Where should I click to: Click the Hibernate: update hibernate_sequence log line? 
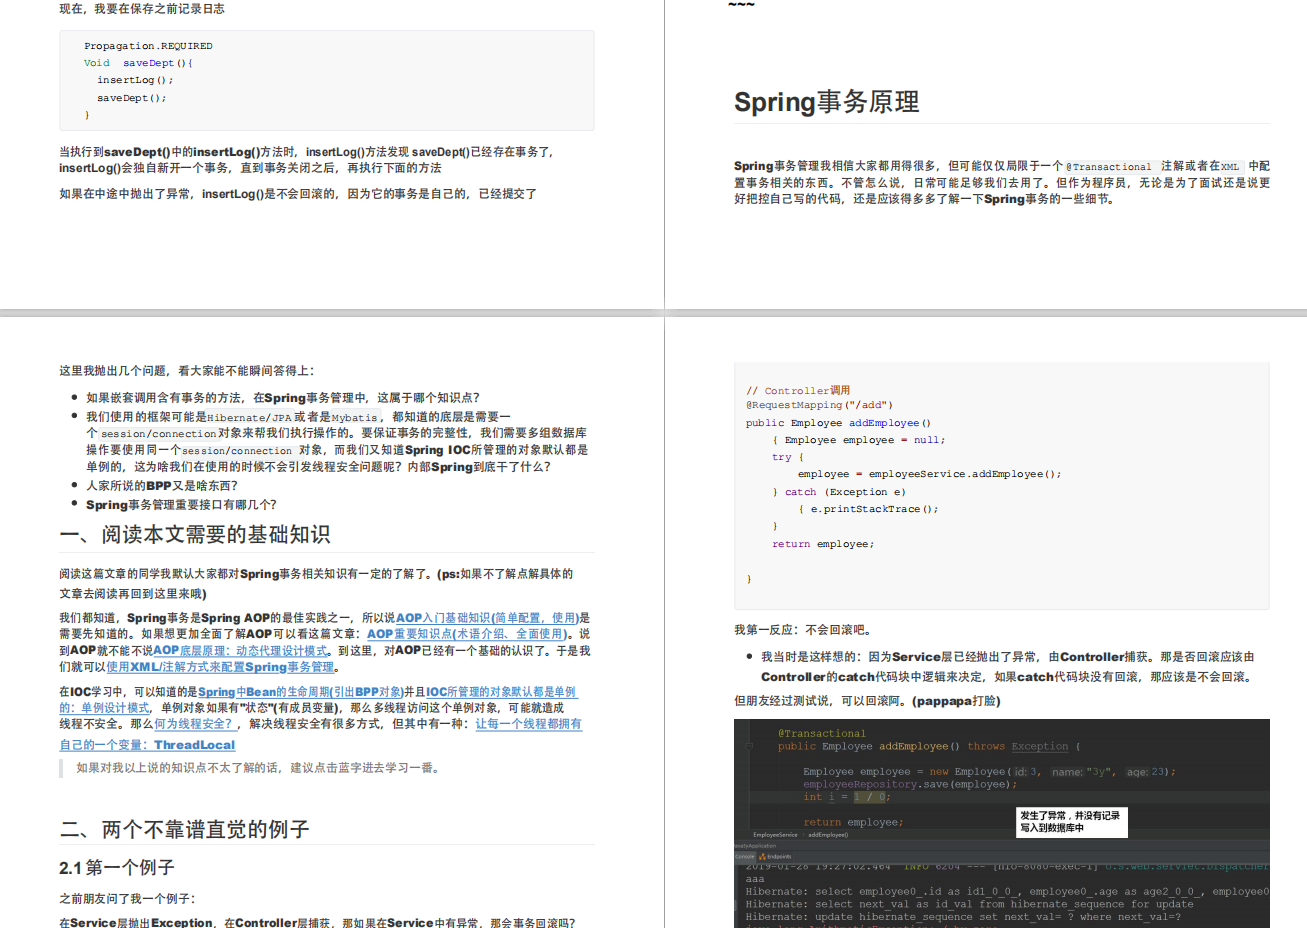[x=962, y=917]
